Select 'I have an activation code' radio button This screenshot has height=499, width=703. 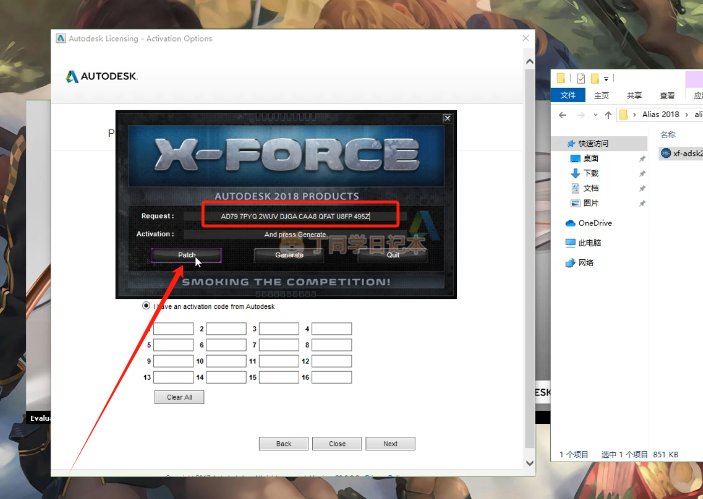[x=146, y=306]
